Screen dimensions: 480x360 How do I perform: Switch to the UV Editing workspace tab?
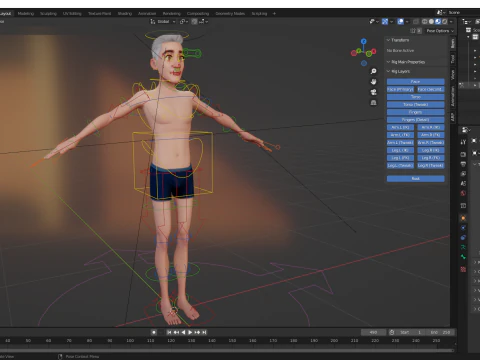[x=72, y=14]
